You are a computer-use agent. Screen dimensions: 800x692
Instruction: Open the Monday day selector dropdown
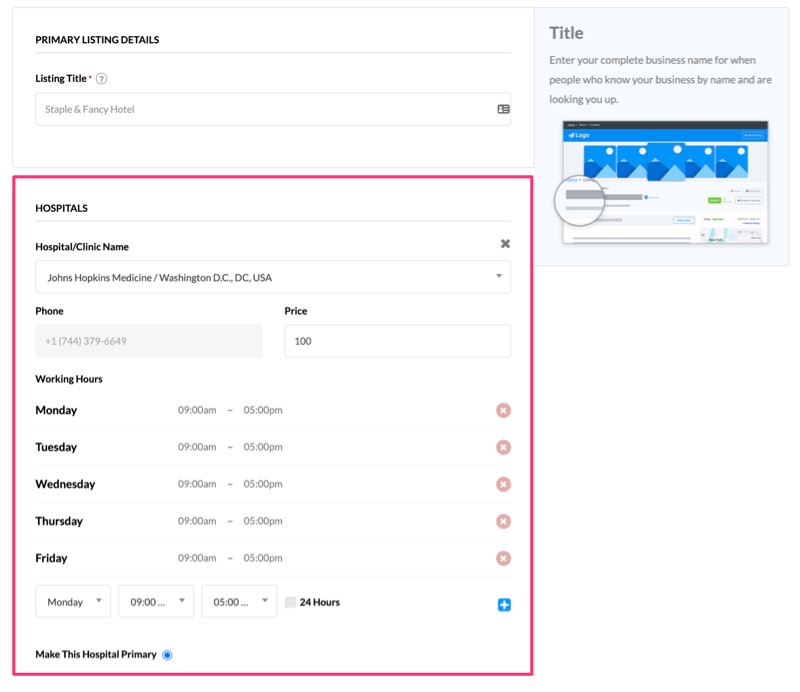[73, 602]
